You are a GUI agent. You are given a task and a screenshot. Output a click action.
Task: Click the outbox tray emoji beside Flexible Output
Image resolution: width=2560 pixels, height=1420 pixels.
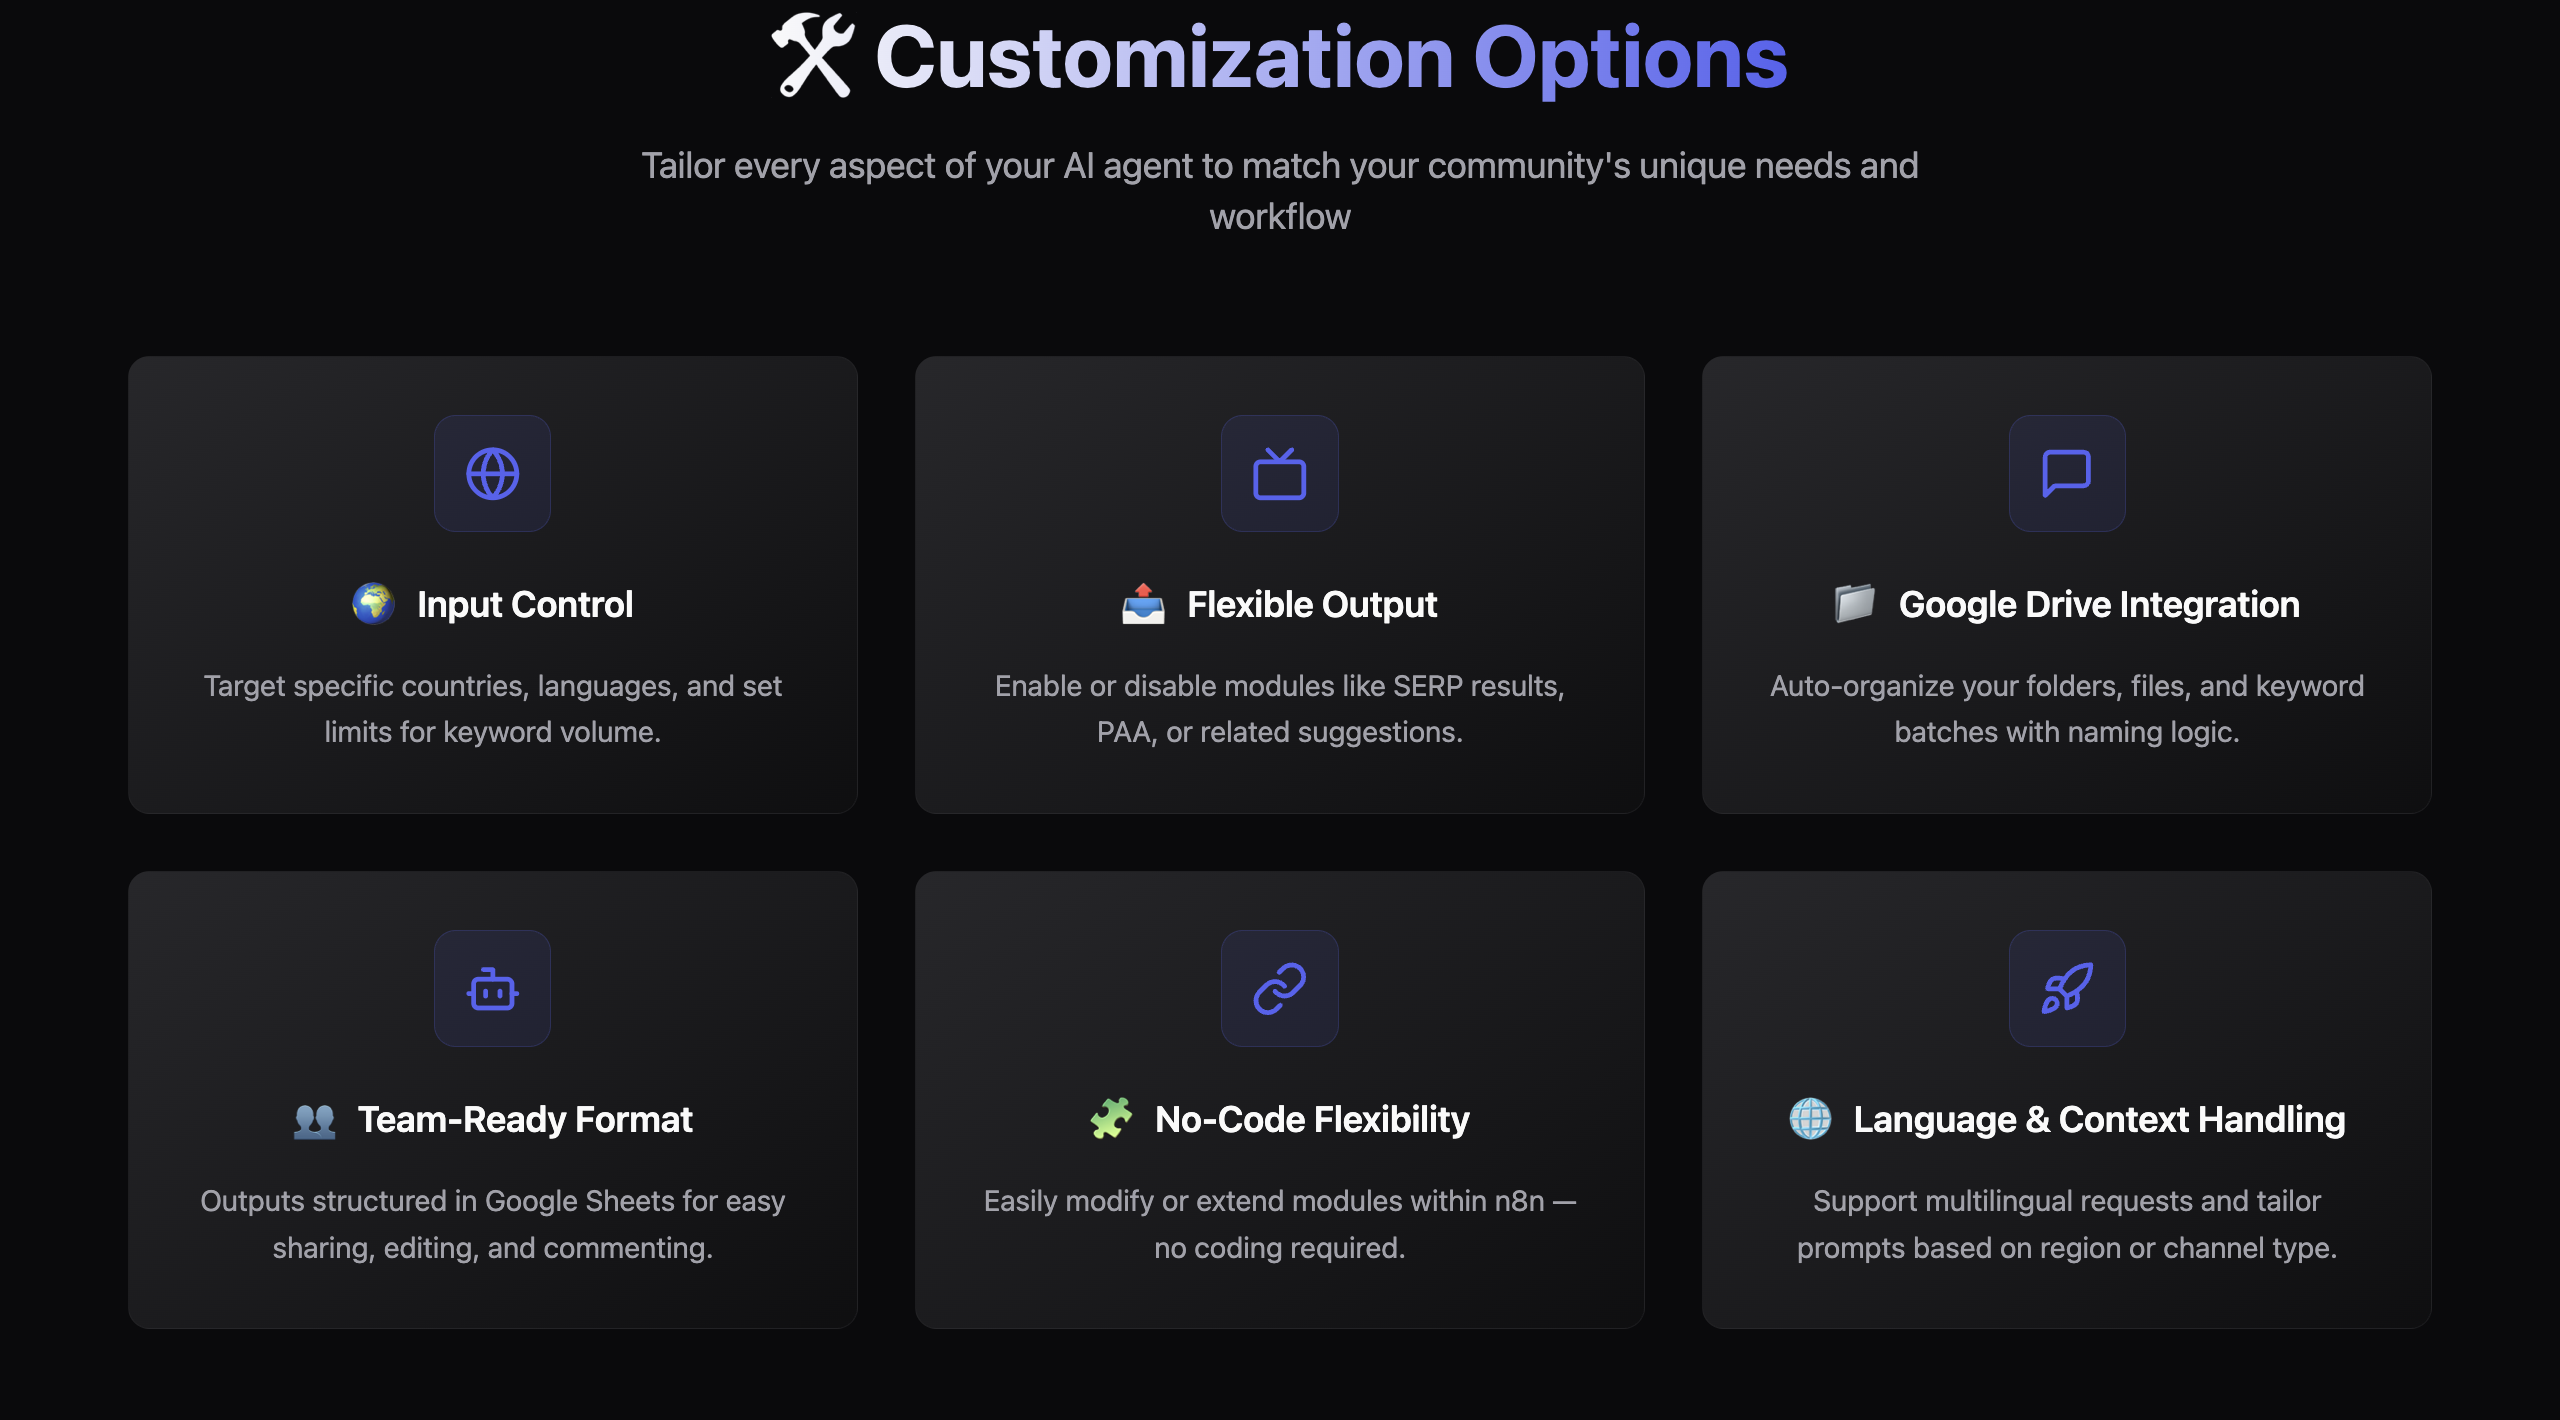[1143, 604]
